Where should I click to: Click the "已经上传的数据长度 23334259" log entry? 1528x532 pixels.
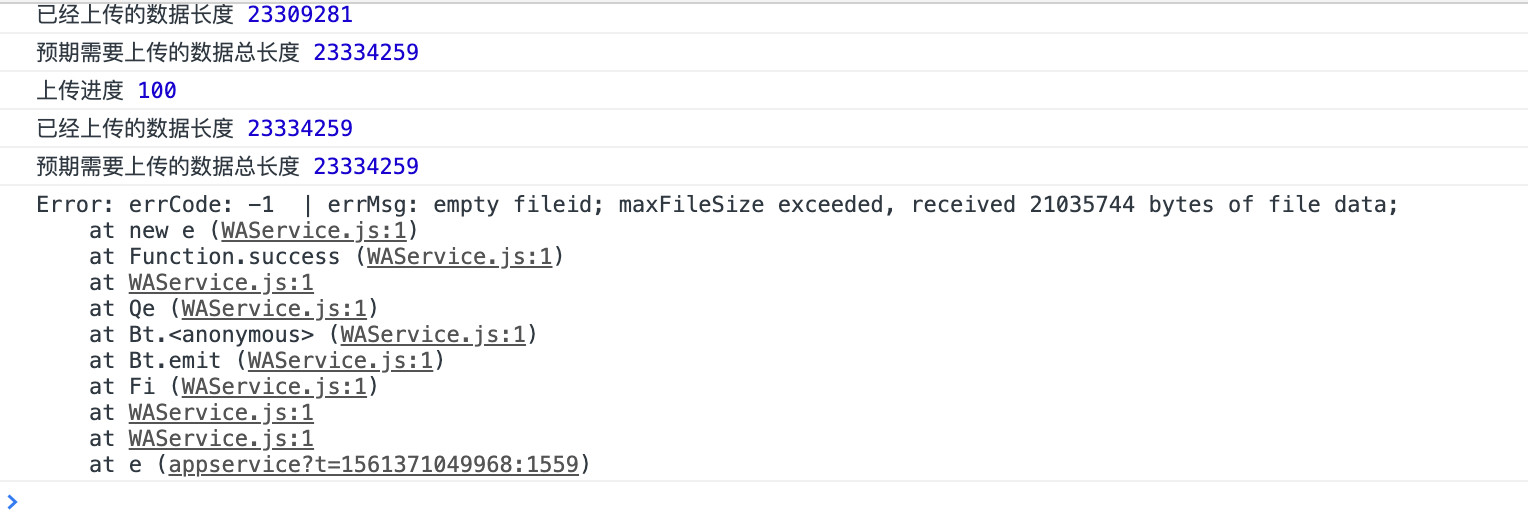click(x=195, y=129)
